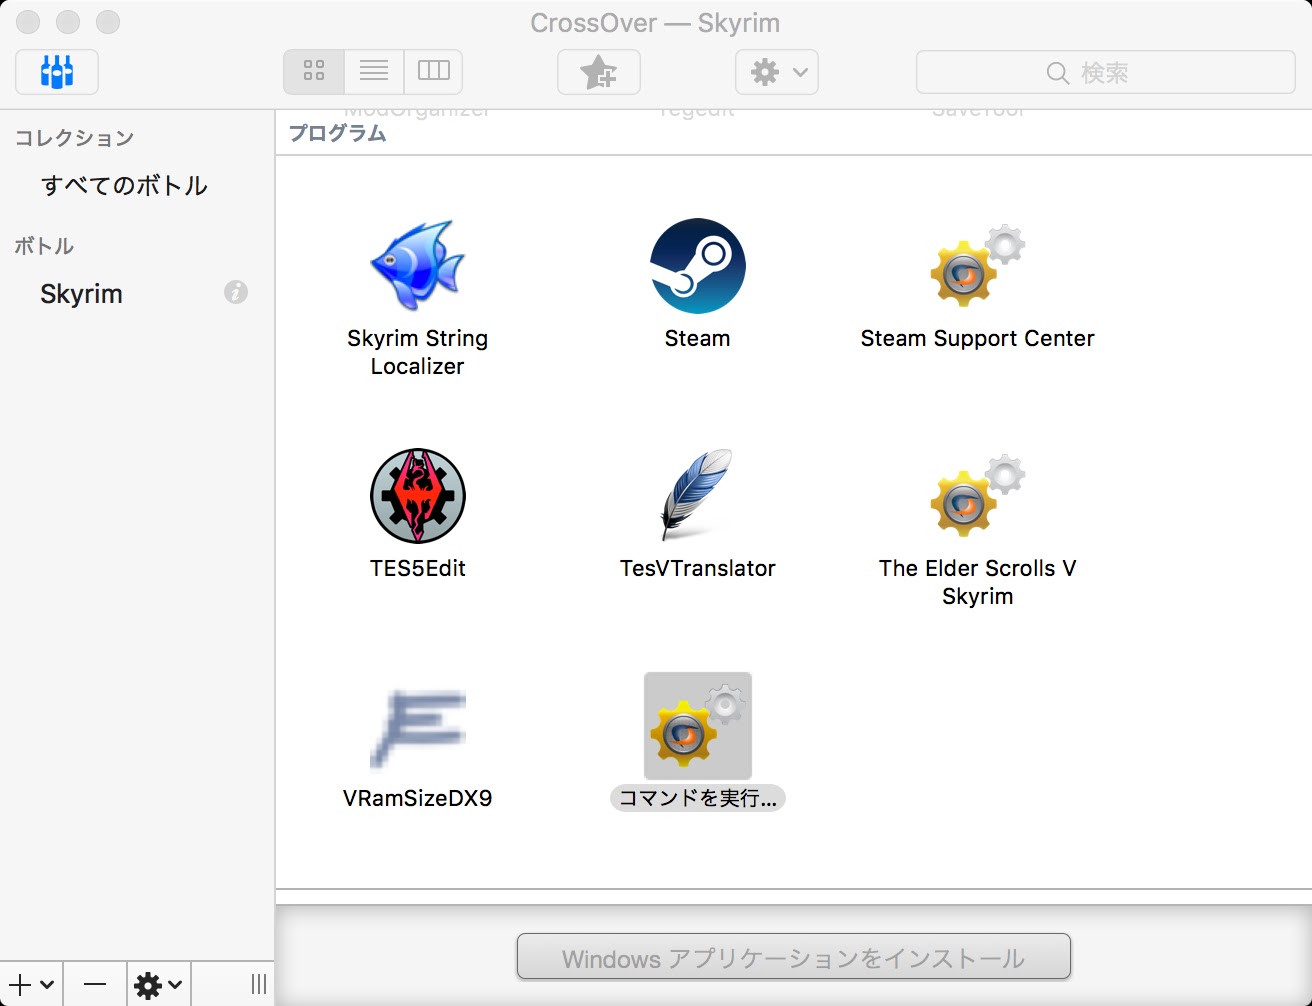This screenshot has height=1006, width=1312.
Task: Open the Skyrim String Localizer fish icon
Action: (x=417, y=265)
